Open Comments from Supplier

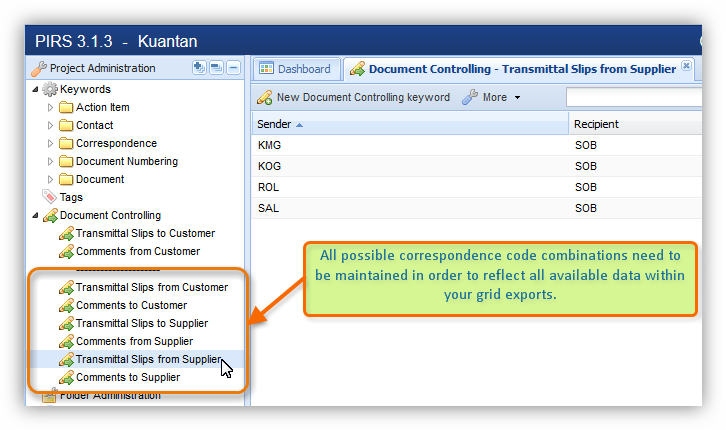point(134,342)
